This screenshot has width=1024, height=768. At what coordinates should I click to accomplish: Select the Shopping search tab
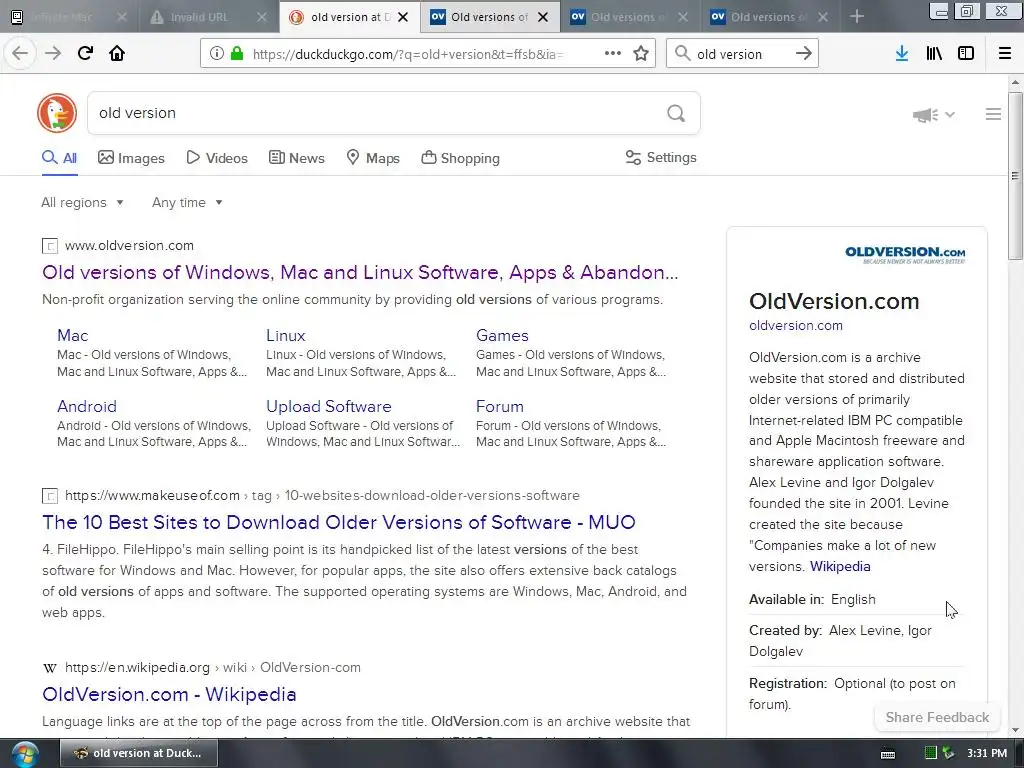point(460,158)
